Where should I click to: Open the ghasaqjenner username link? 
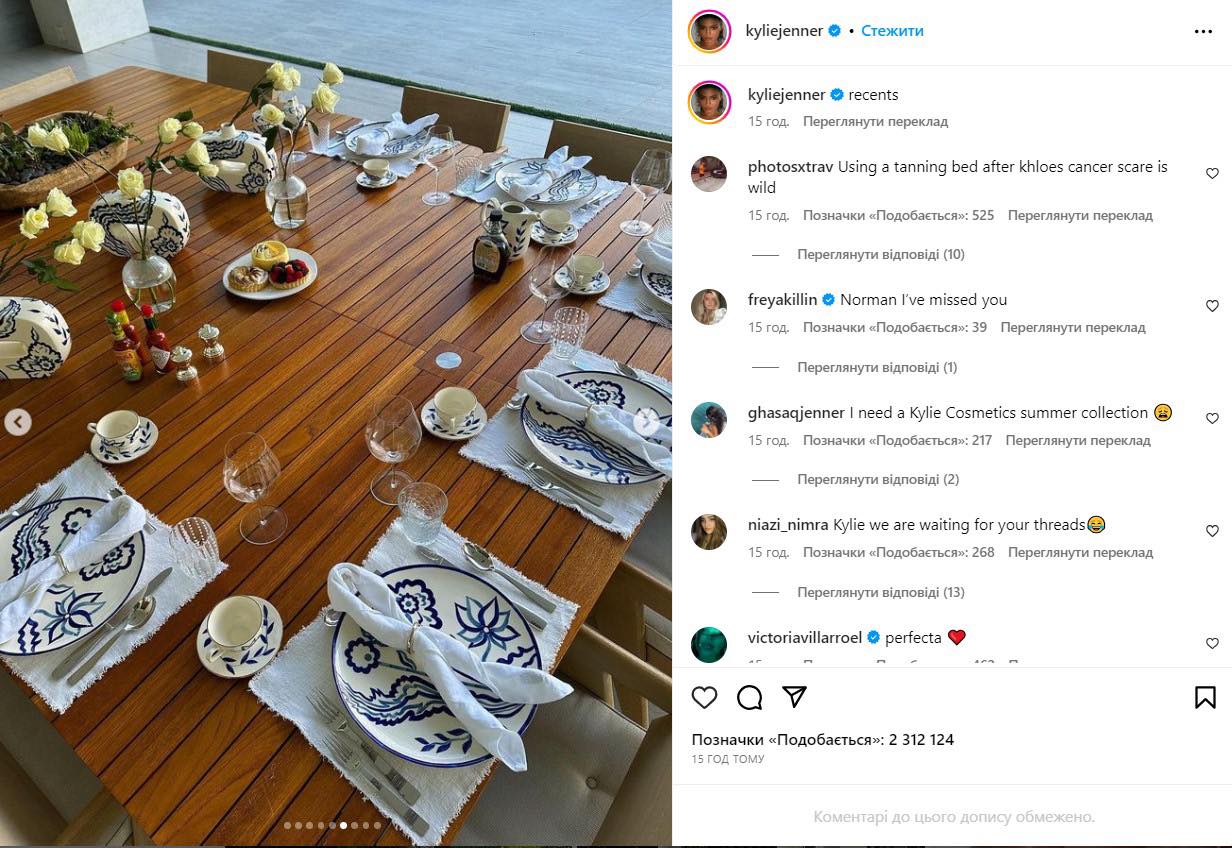[x=795, y=412]
